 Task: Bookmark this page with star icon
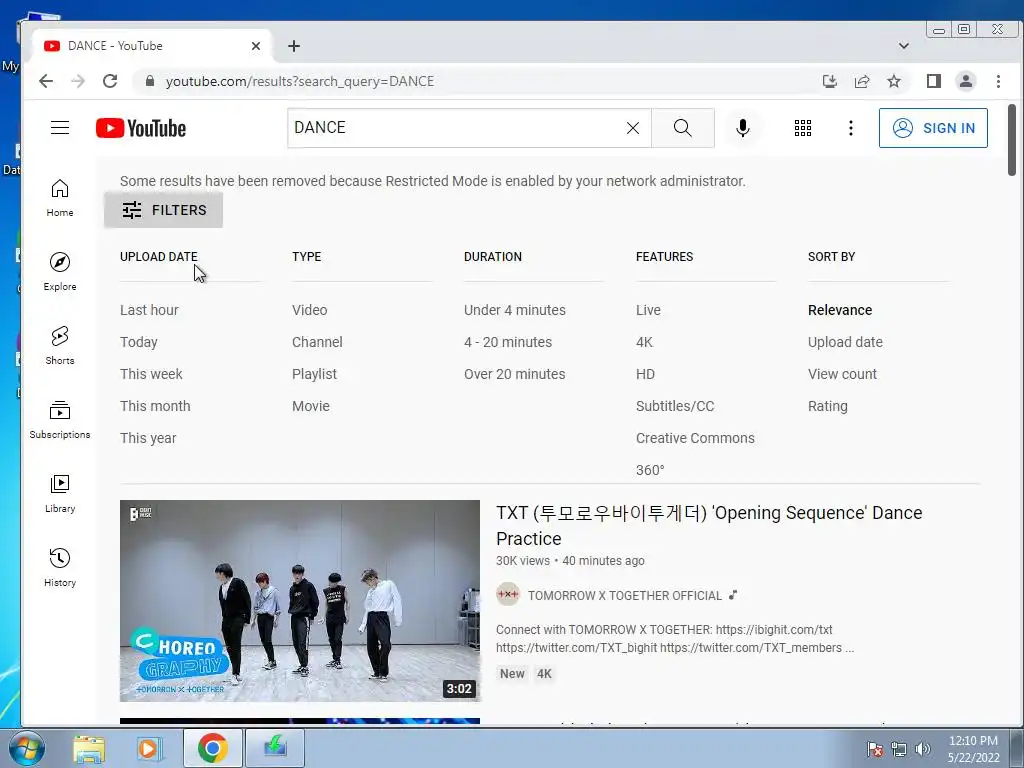point(893,81)
